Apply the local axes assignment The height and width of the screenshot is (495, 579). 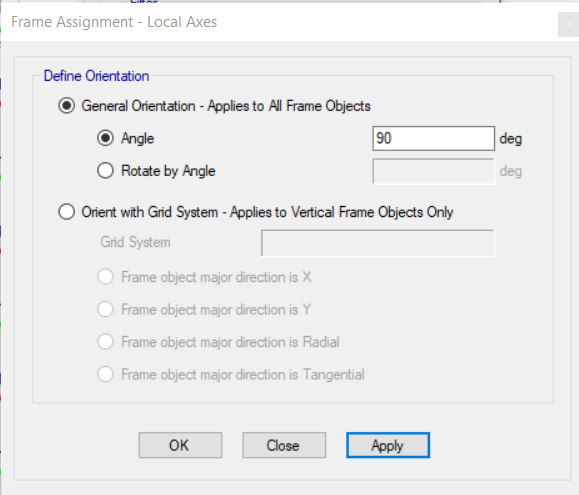coord(388,445)
